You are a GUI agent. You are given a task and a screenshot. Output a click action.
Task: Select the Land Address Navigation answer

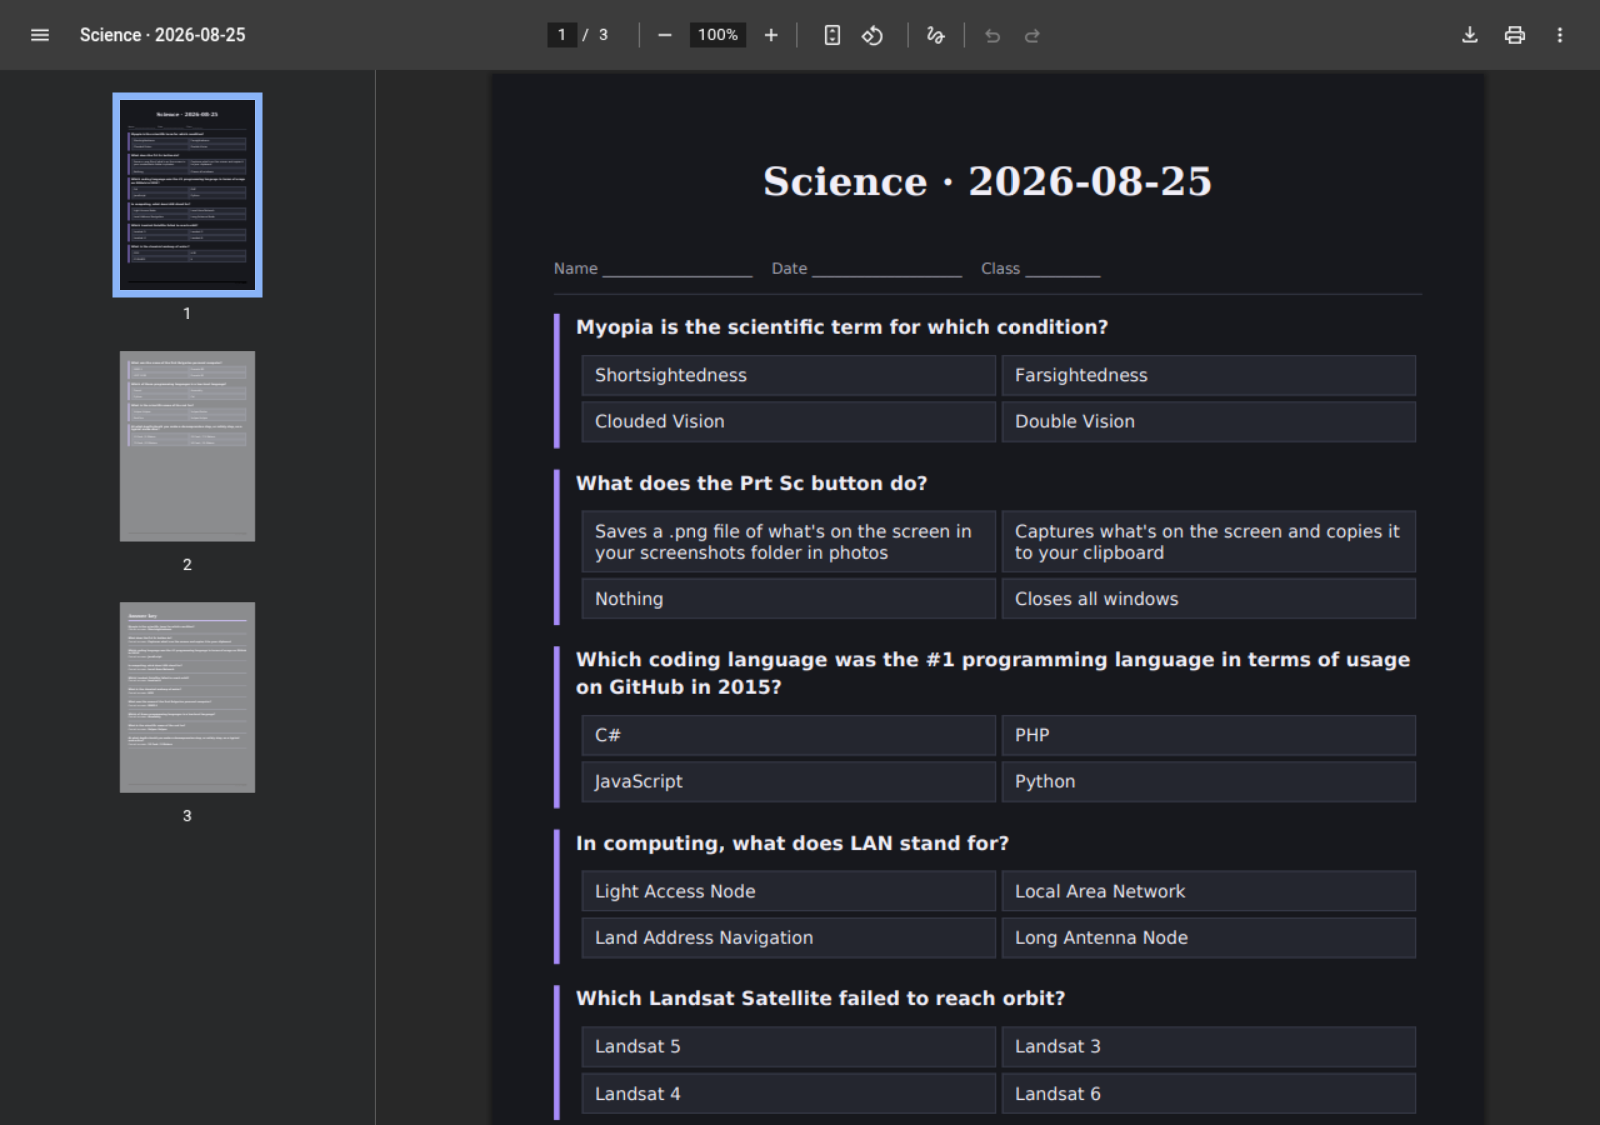789,938
